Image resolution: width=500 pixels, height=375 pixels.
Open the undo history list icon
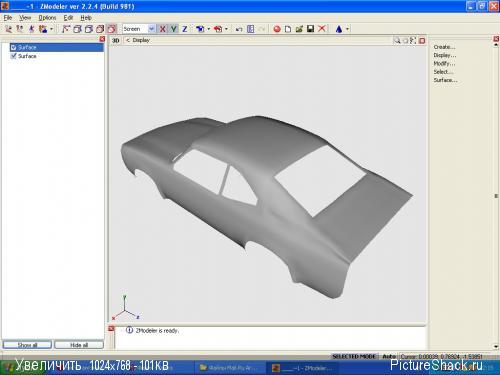[x=250, y=29]
